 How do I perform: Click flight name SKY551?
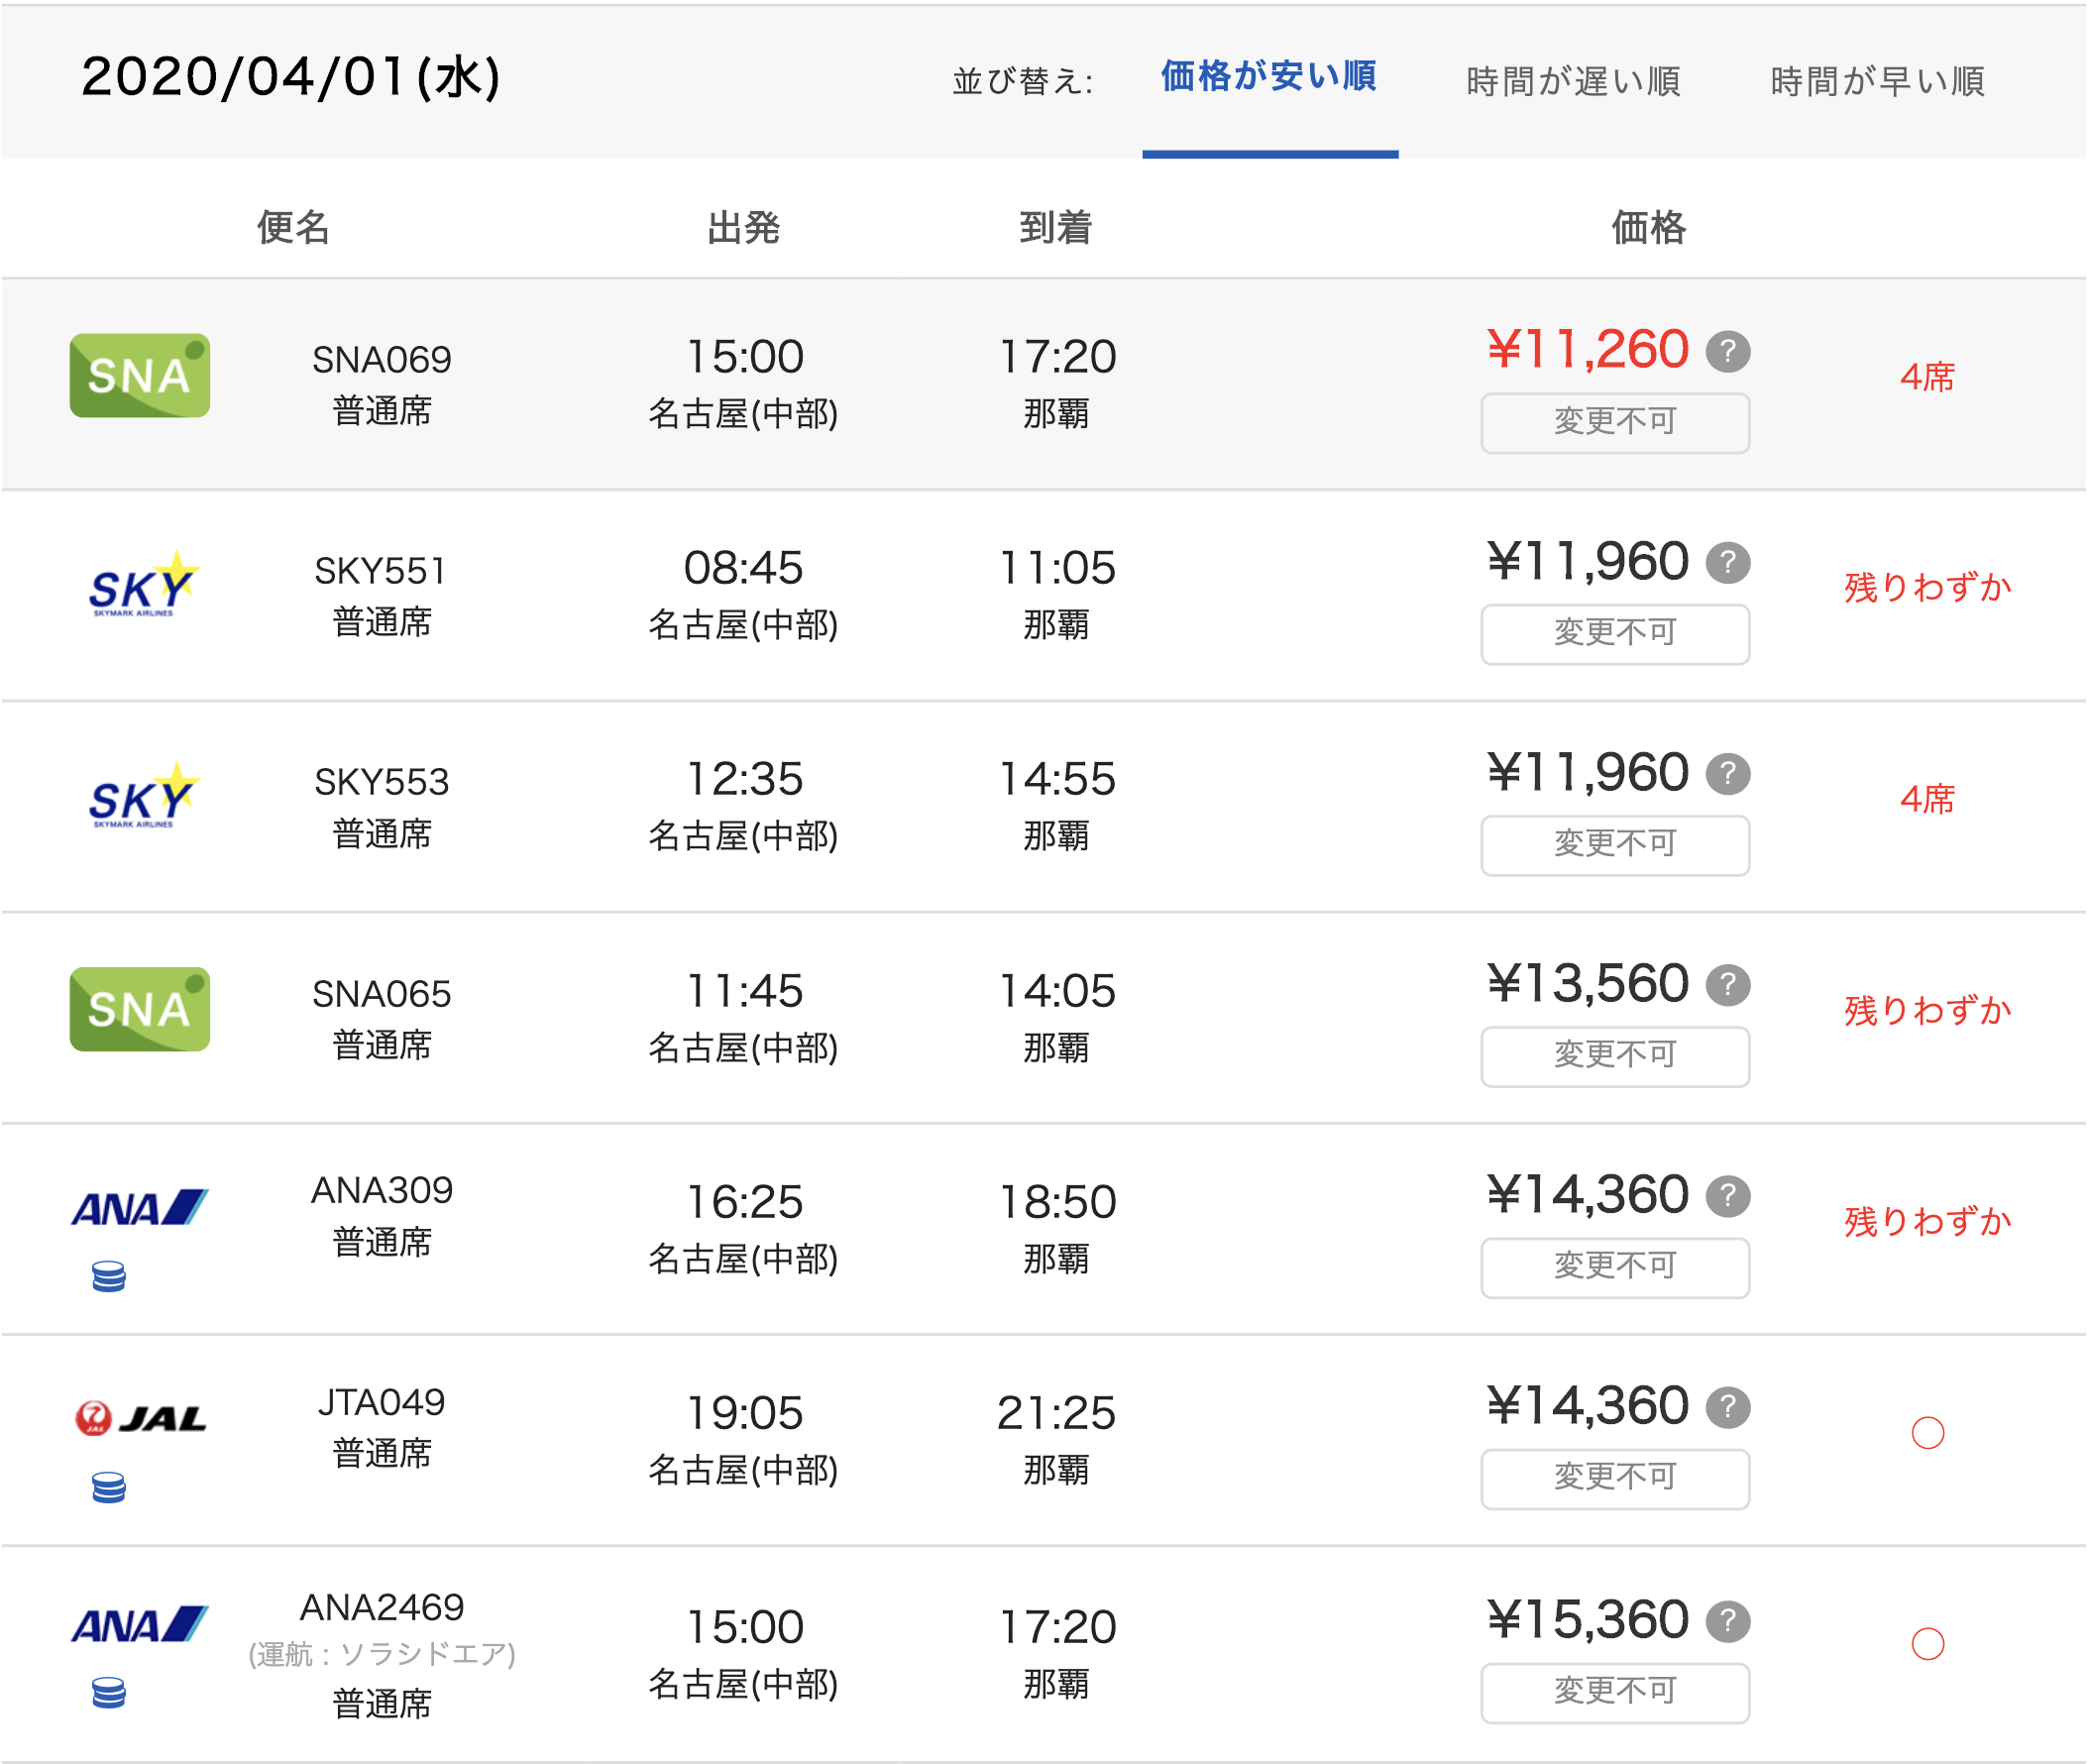(381, 571)
